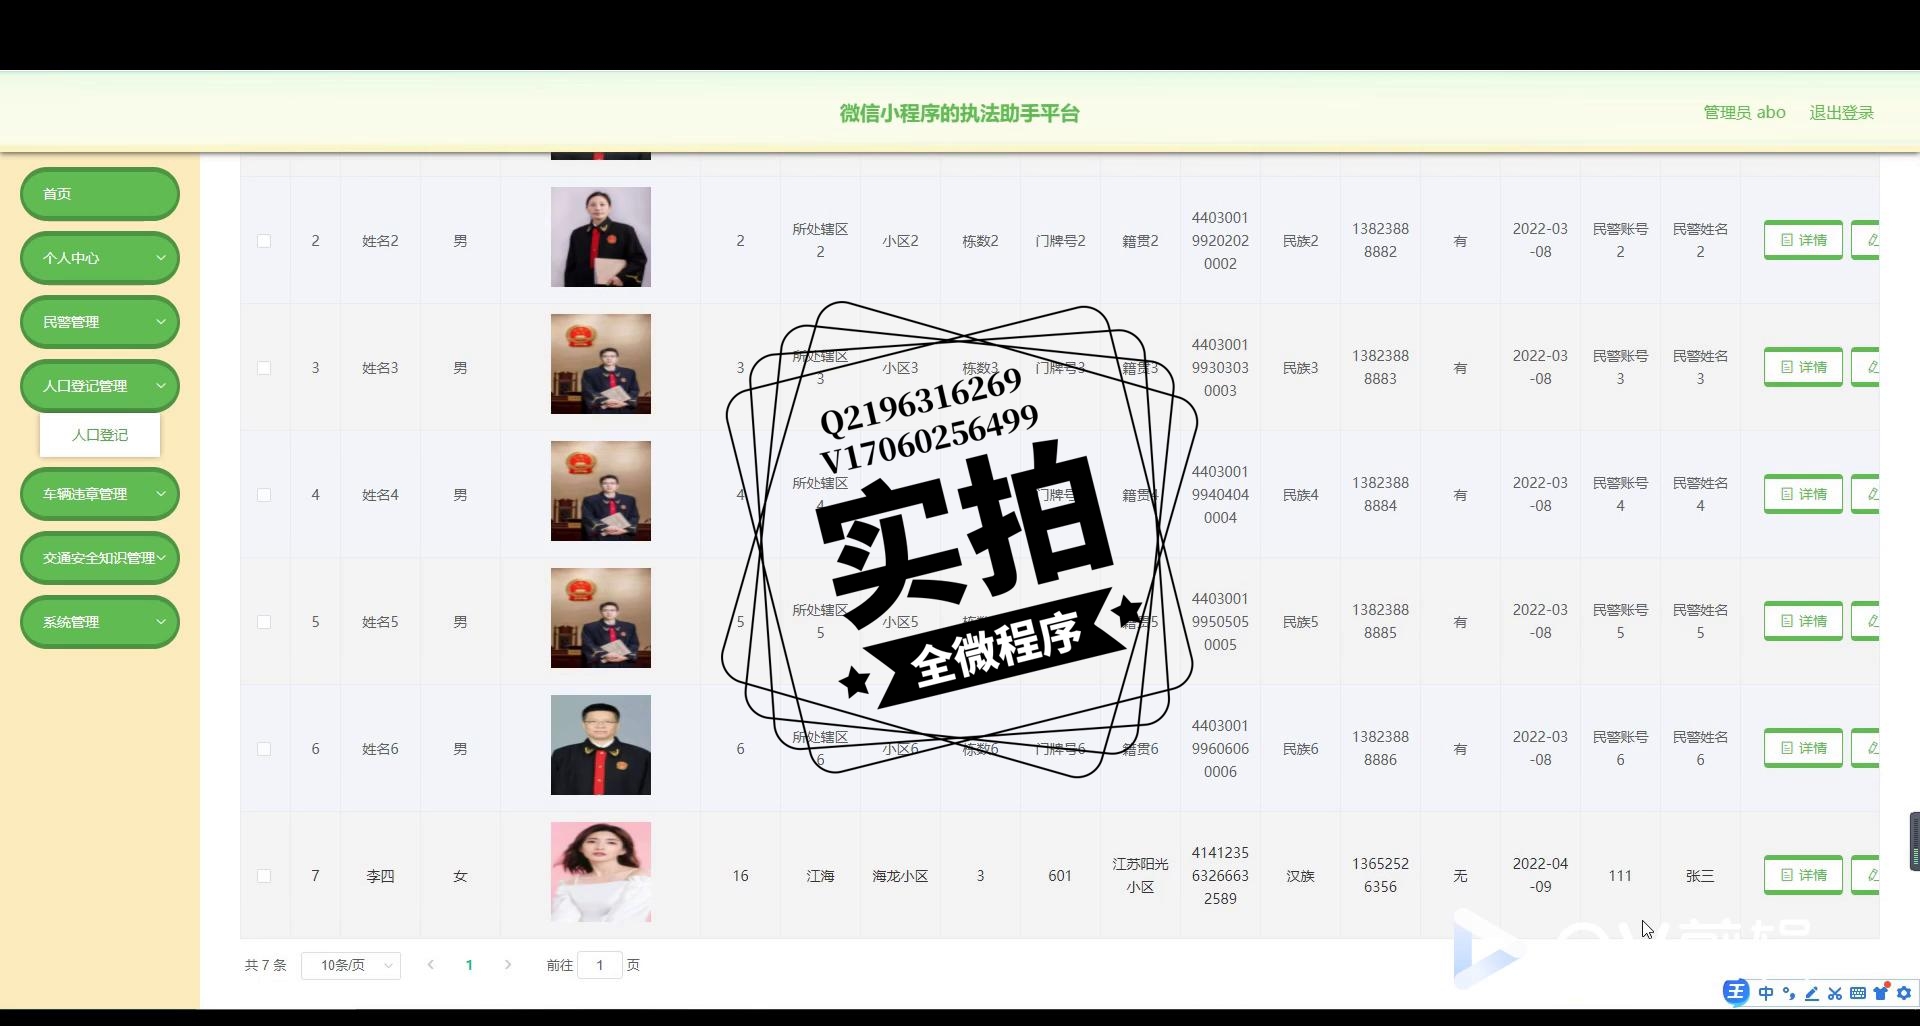The width and height of the screenshot is (1920, 1026).
Task: Open the 人口登记 submenu item
Action: (100, 435)
